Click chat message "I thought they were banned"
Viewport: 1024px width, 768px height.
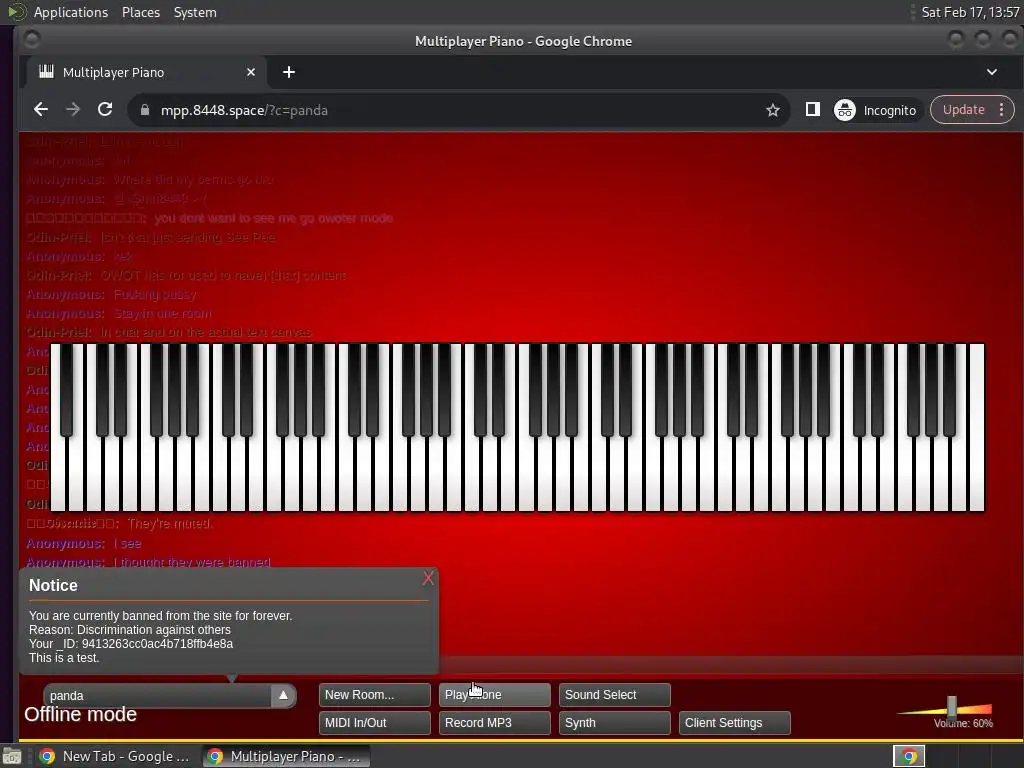(x=192, y=562)
